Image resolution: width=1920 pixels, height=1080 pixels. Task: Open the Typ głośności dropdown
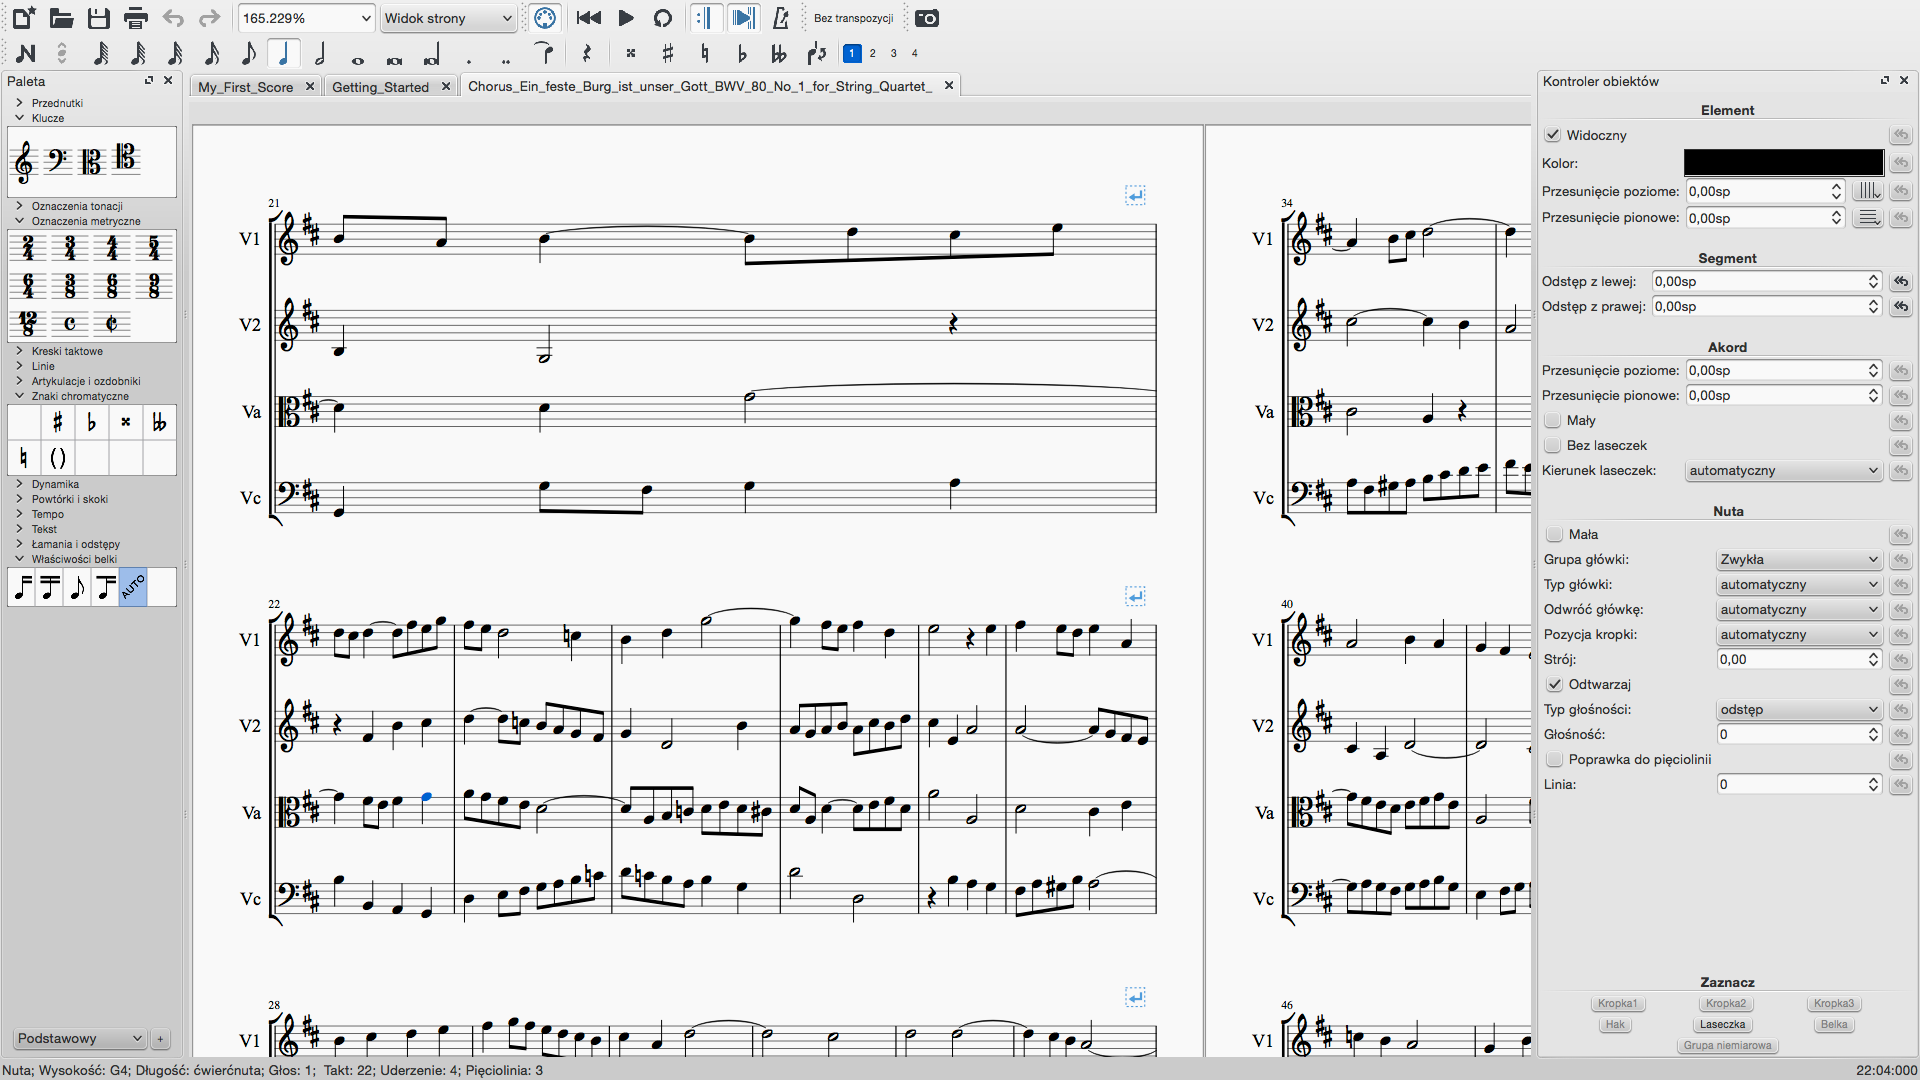click(x=1799, y=709)
